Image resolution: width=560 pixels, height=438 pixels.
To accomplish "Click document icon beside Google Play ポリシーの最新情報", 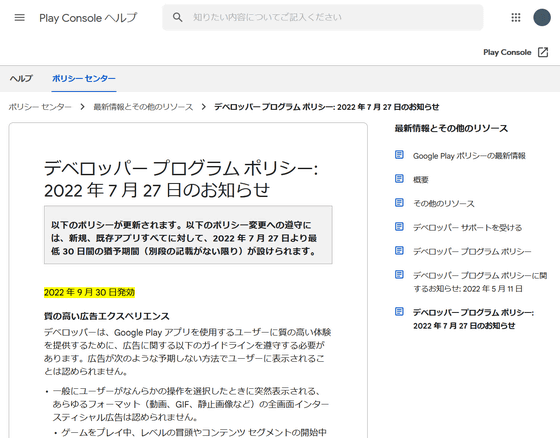I will tap(399, 155).
